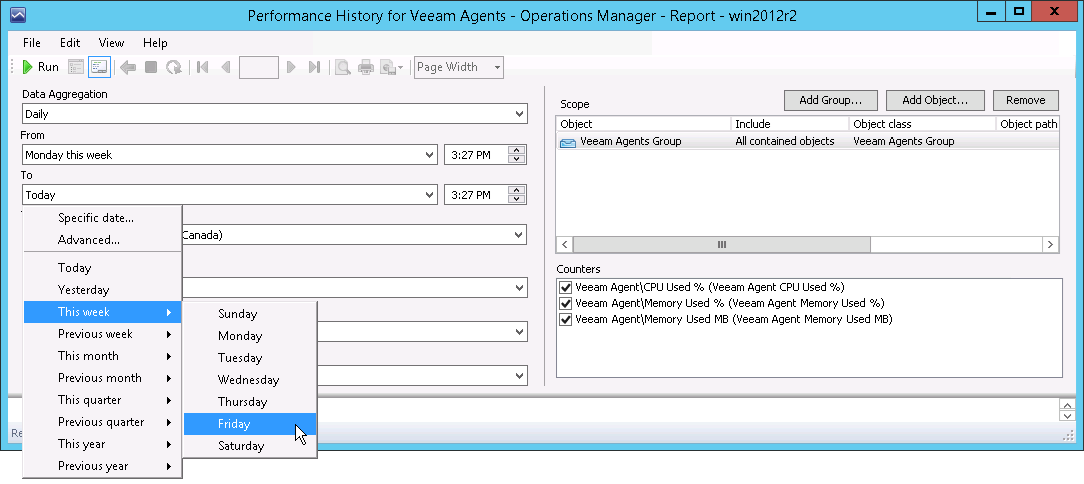This screenshot has width=1084, height=484.
Task: Open the View menu
Action: 111,43
